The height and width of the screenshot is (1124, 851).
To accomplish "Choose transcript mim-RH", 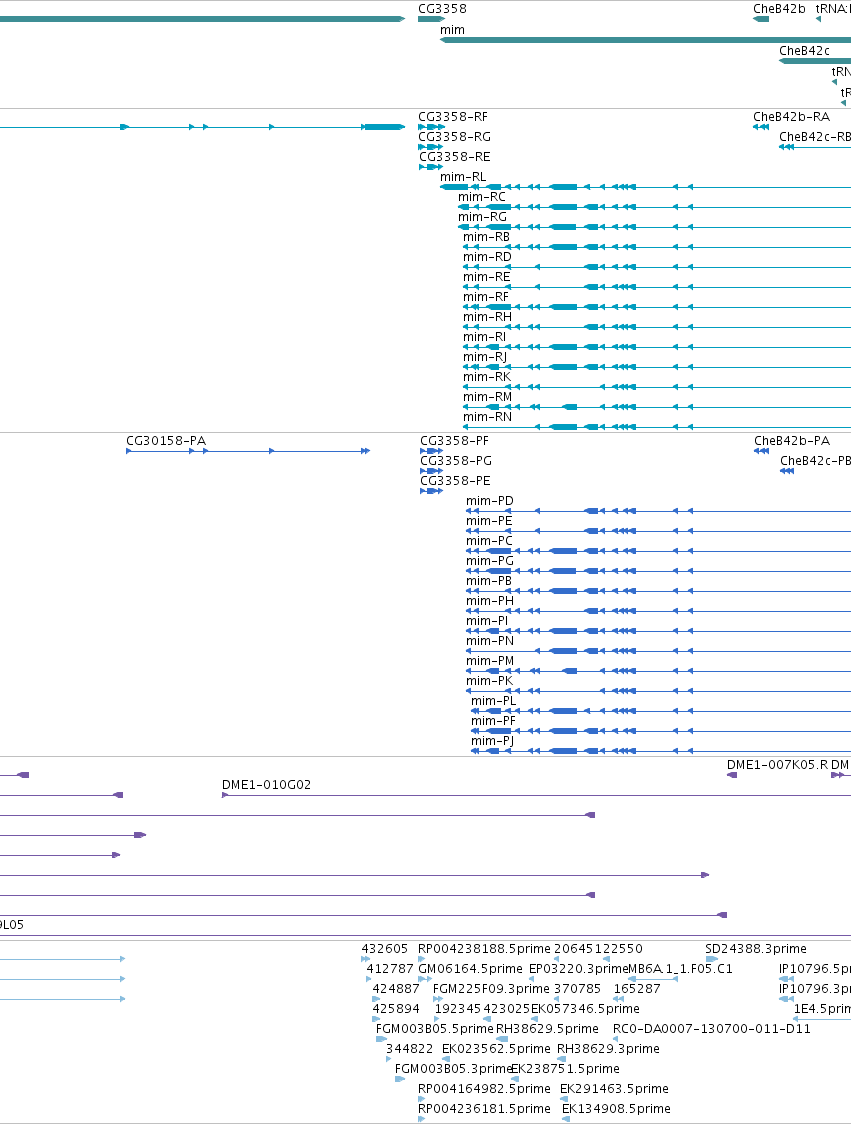I will click(488, 318).
